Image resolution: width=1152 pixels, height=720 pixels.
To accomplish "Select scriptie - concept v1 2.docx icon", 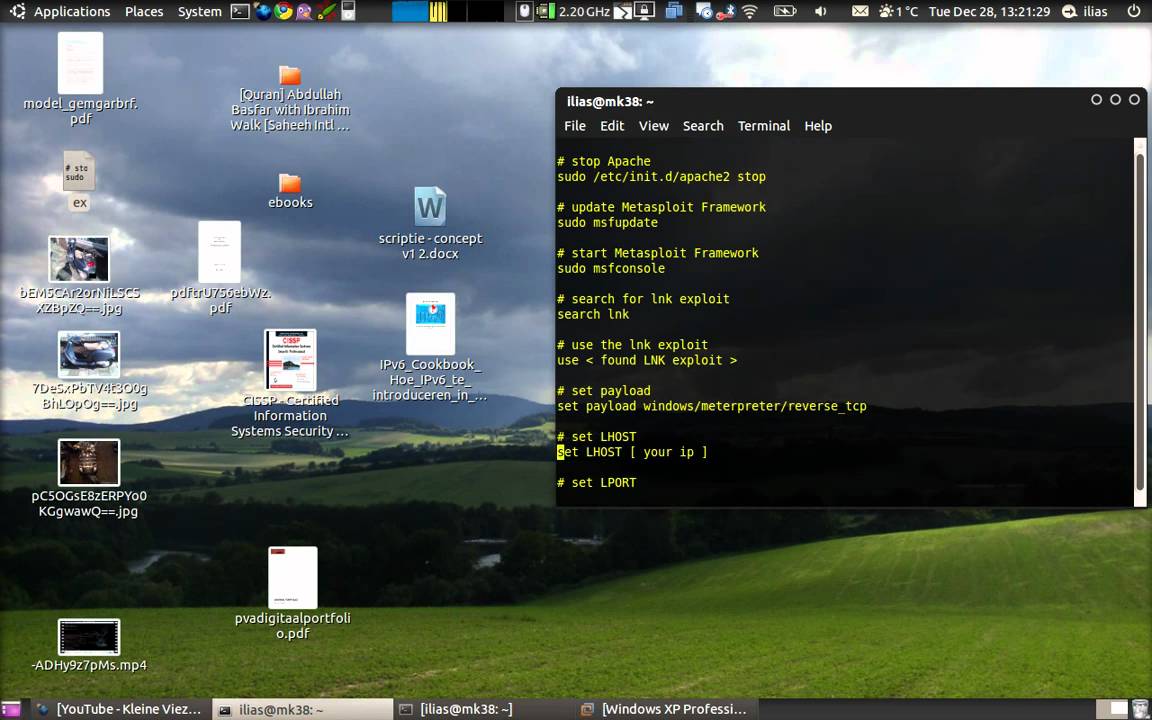I will click(x=431, y=223).
